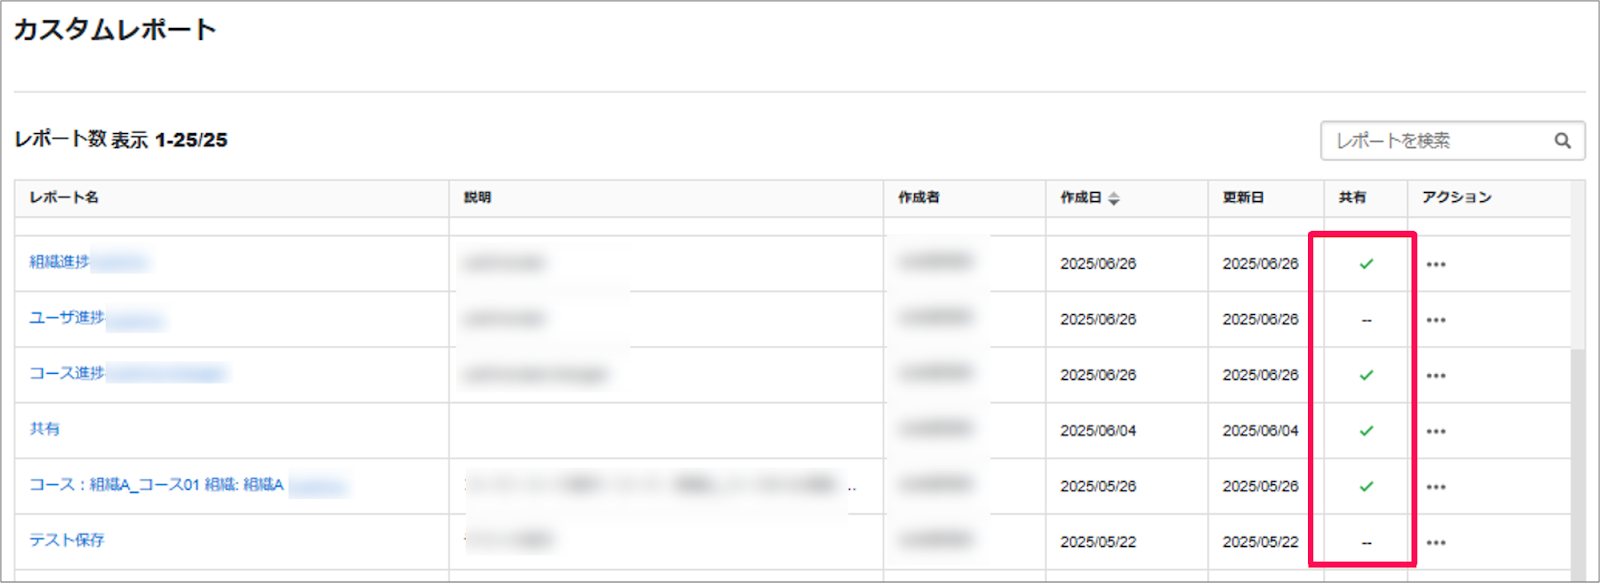The width and height of the screenshot is (1600, 583).
Task: Click the search magnifier icon
Action: [x=1562, y=141]
